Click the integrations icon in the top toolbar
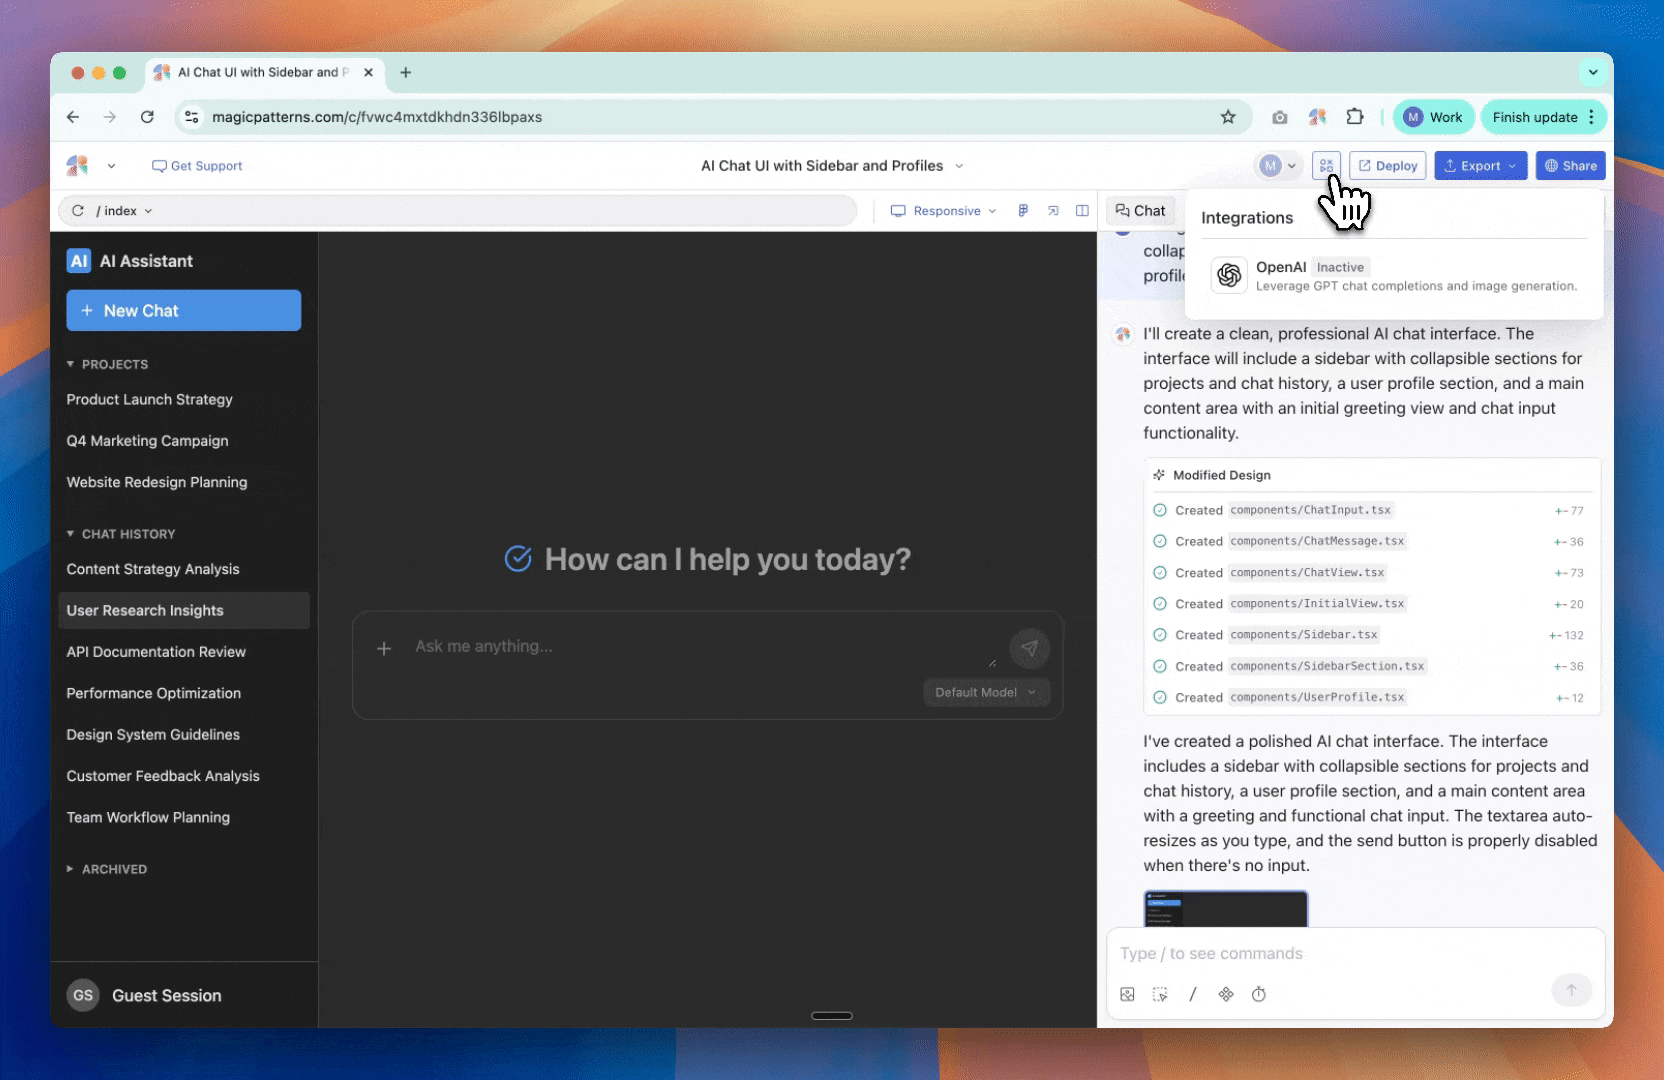 click(x=1326, y=166)
